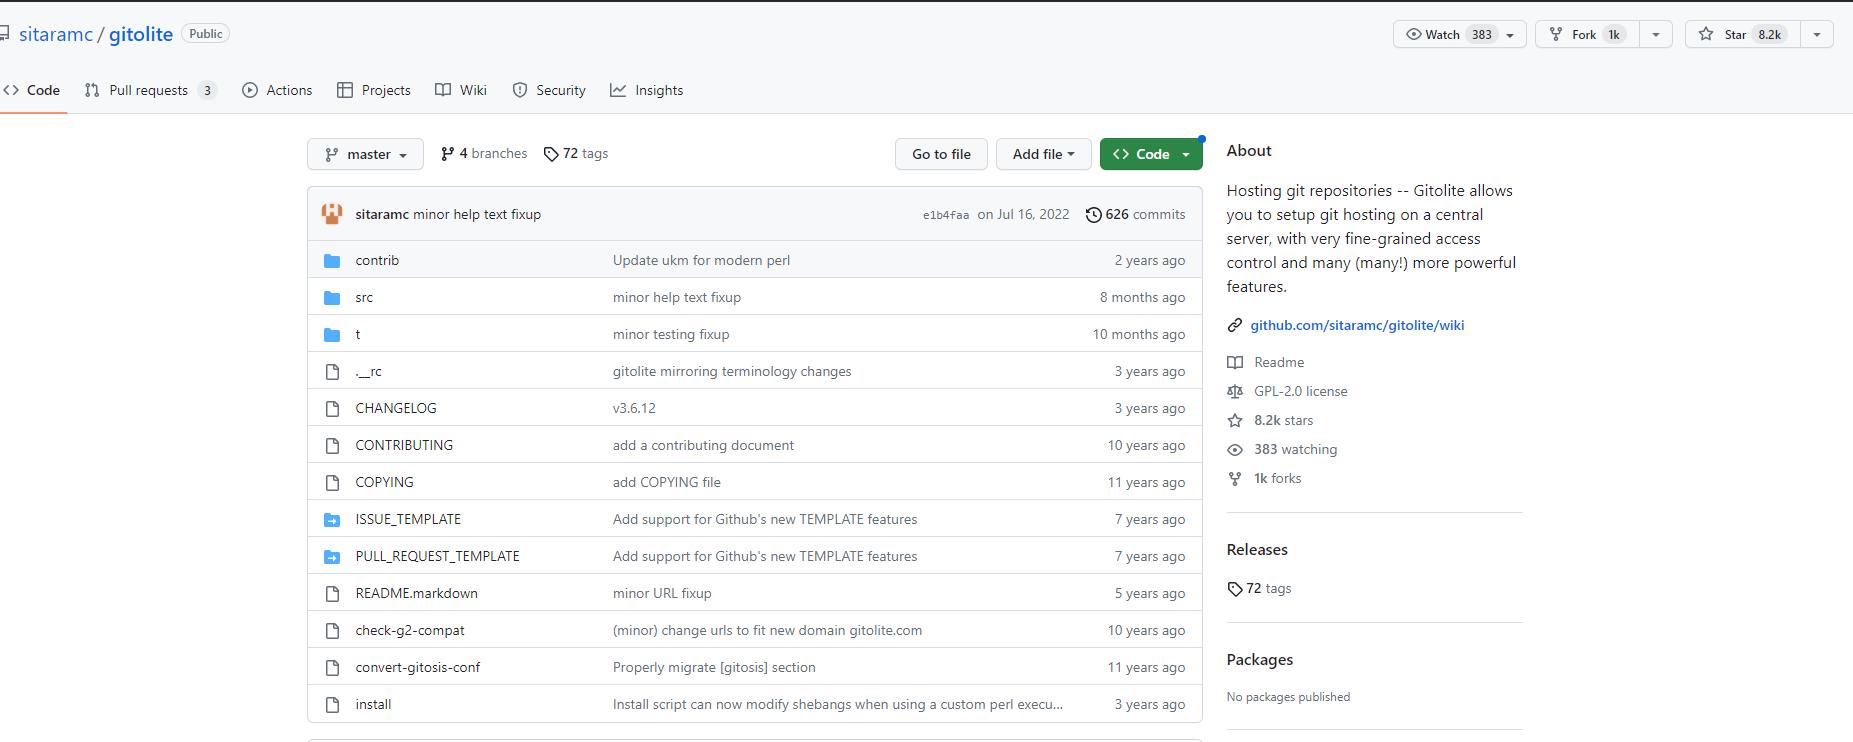Open the Wiki tab

pos(461,90)
